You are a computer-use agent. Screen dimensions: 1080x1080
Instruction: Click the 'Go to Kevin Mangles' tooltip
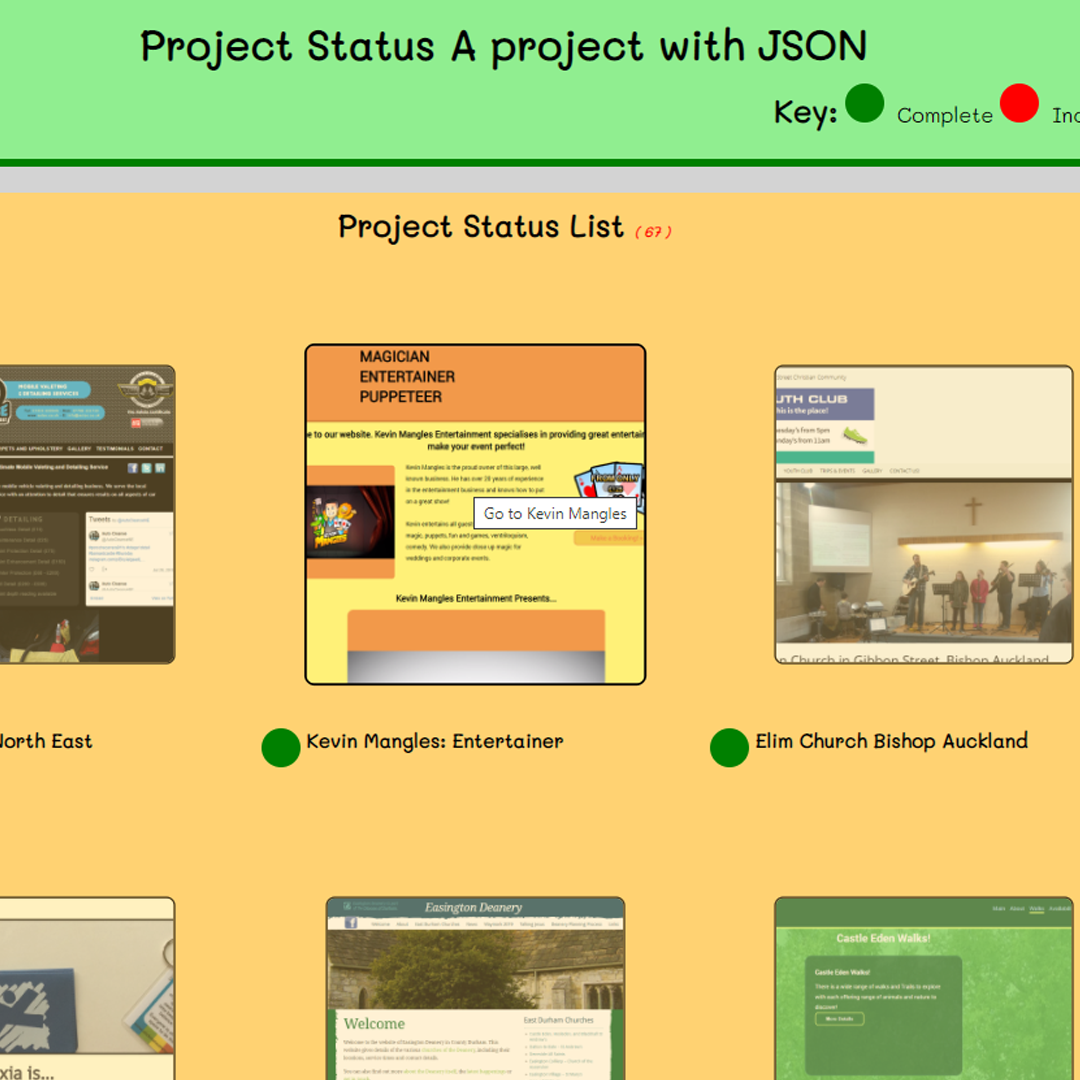coord(555,513)
